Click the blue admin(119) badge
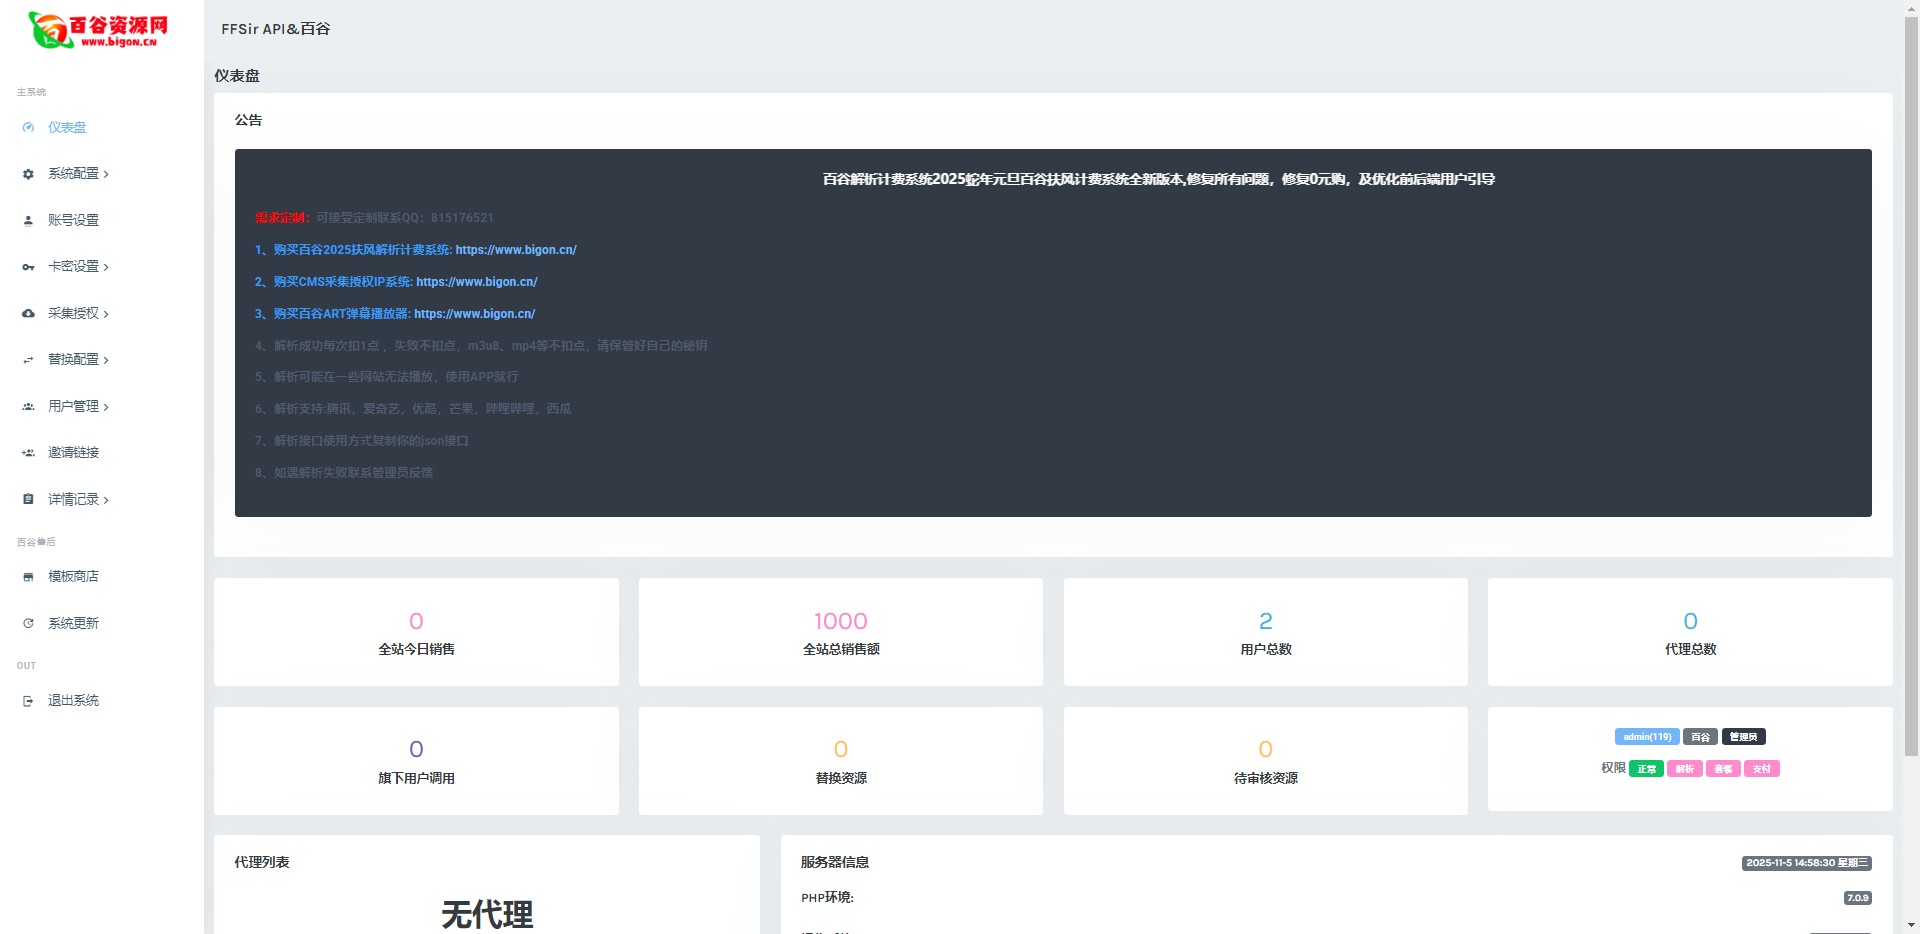The width and height of the screenshot is (1920, 934). [x=1646, y=737]
